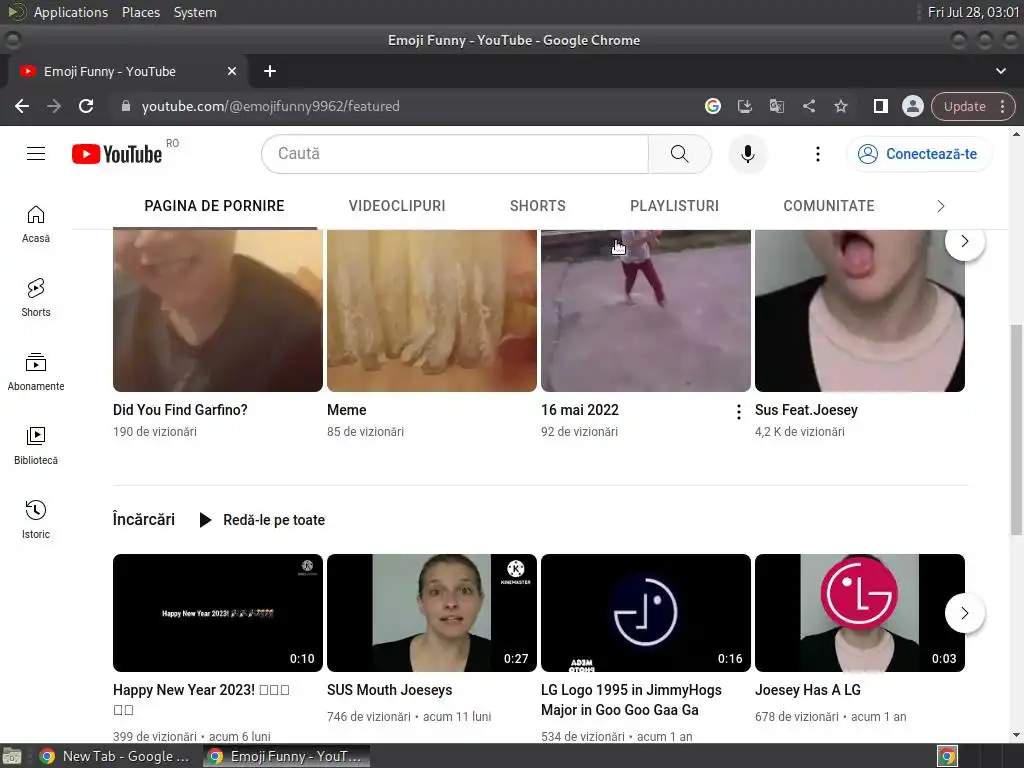The image size is (1024, 768).
Task: Open Abonamente in sidebar
Action: click(36, 372)
